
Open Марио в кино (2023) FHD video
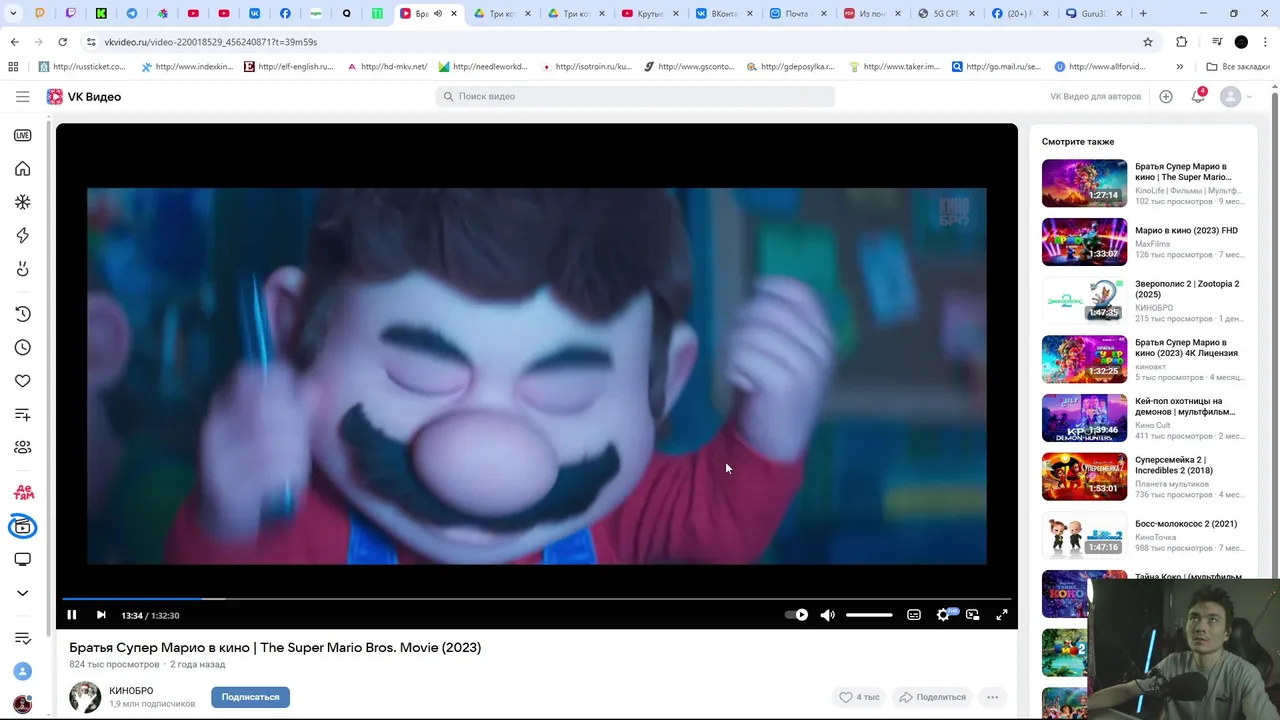pyautogui.click(x=1186, y=230)
